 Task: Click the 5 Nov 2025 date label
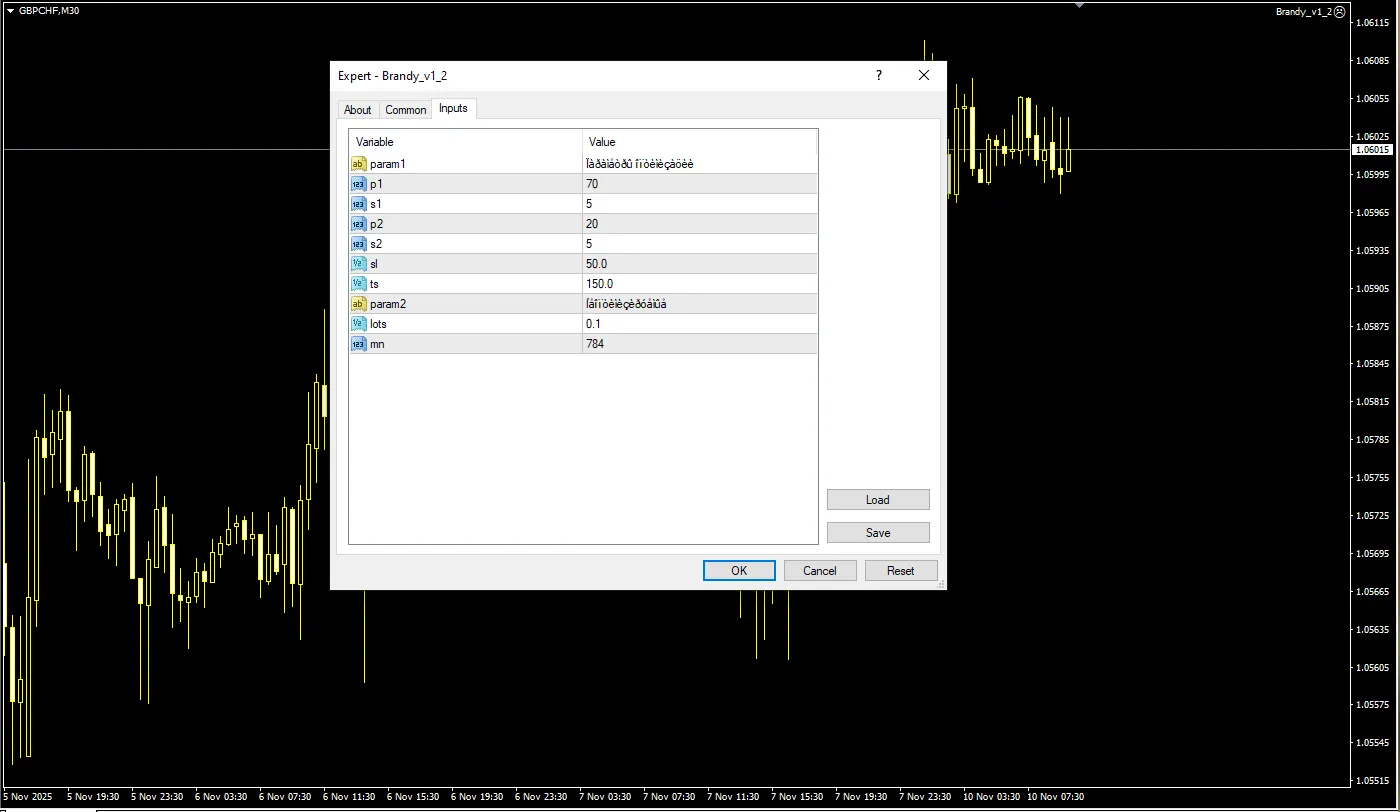(x=29, y=797)
